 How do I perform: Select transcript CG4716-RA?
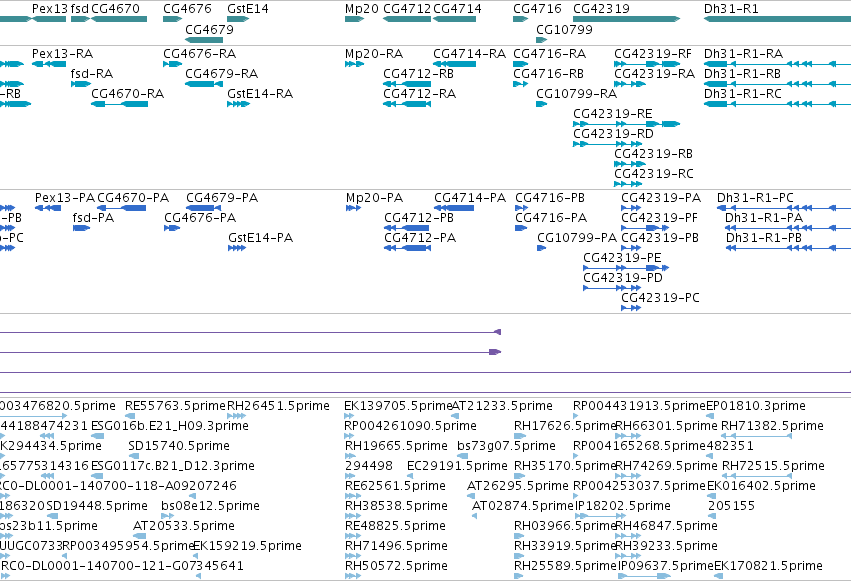click(520, 64)
